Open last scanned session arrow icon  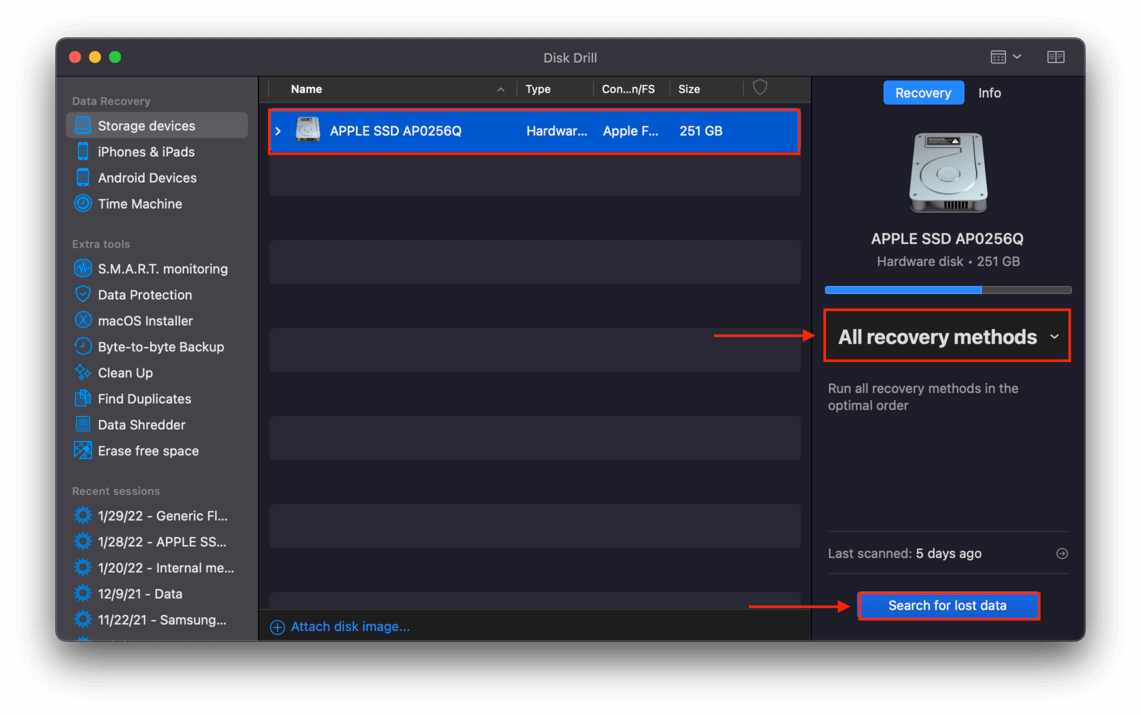pos(1062,554)
